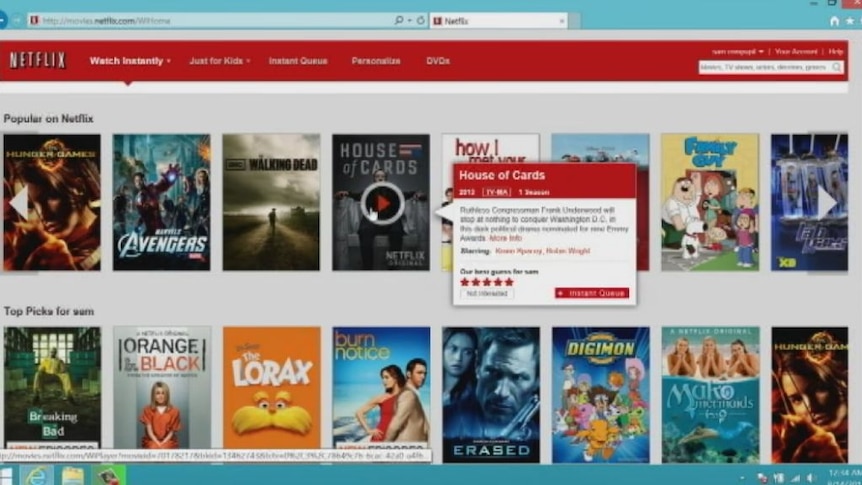862x485 pixels.
Task: Open Mako Mermaids poster
Action: pos(710,395)
